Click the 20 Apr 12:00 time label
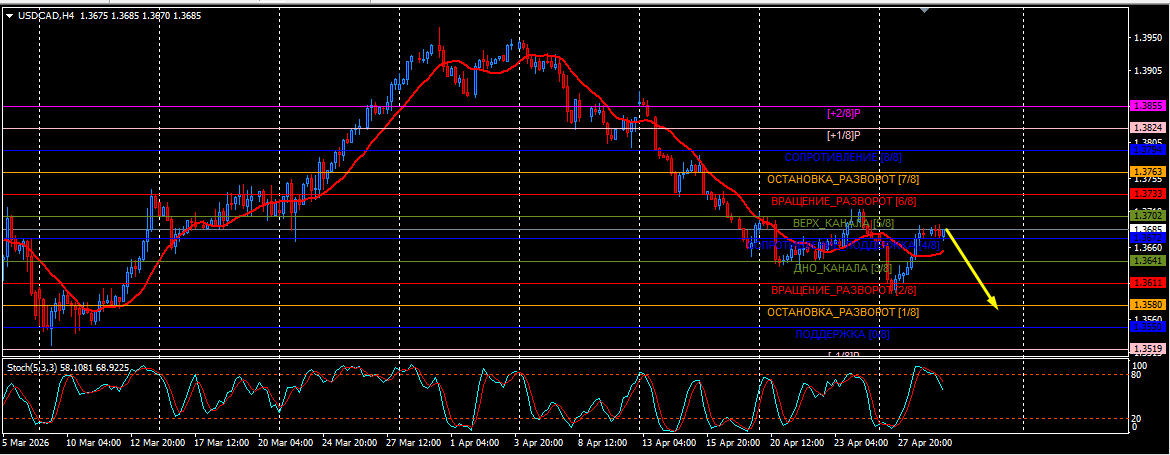 click(x=800, y=442)
